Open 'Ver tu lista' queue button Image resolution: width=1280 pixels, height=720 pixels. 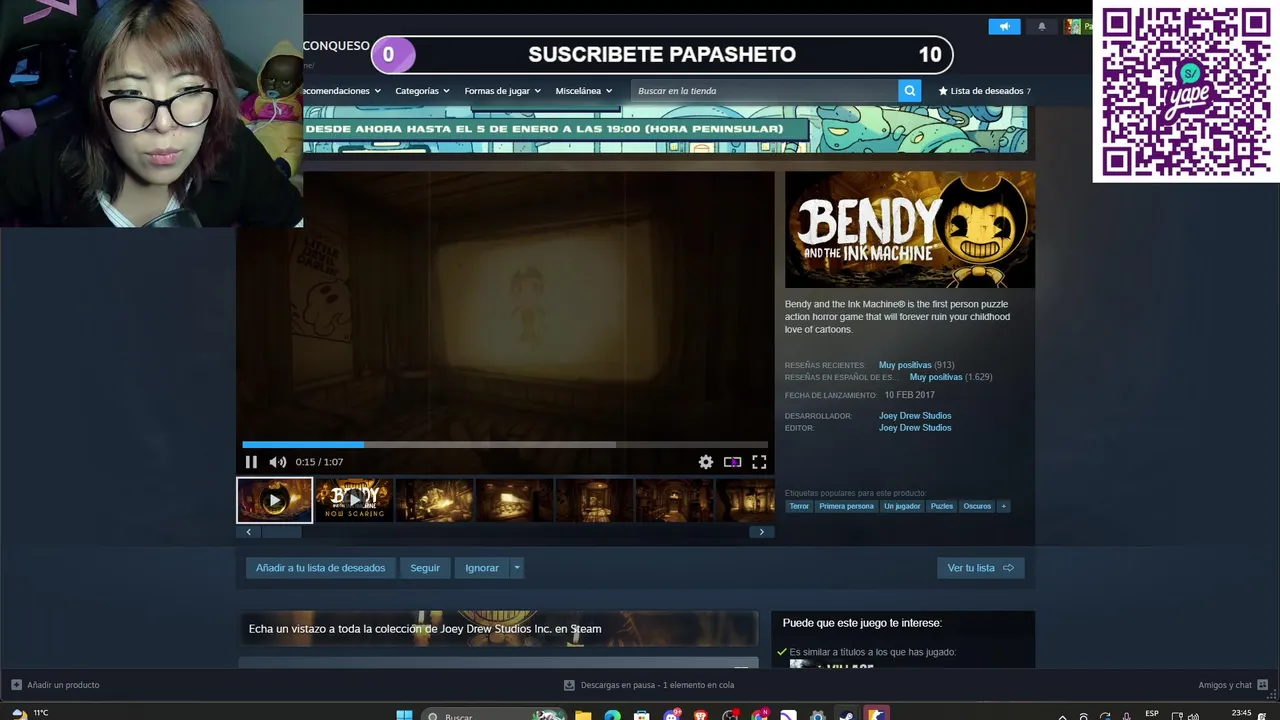pyautogui.click(x=981, y=568)
